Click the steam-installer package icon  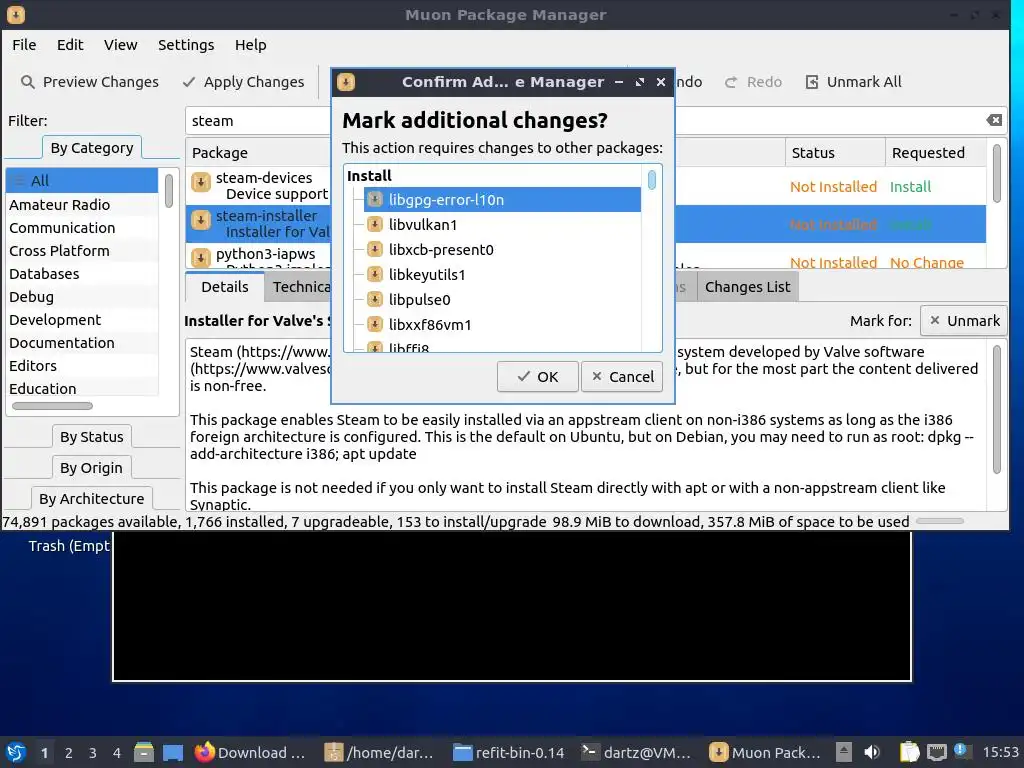[201, 220]
